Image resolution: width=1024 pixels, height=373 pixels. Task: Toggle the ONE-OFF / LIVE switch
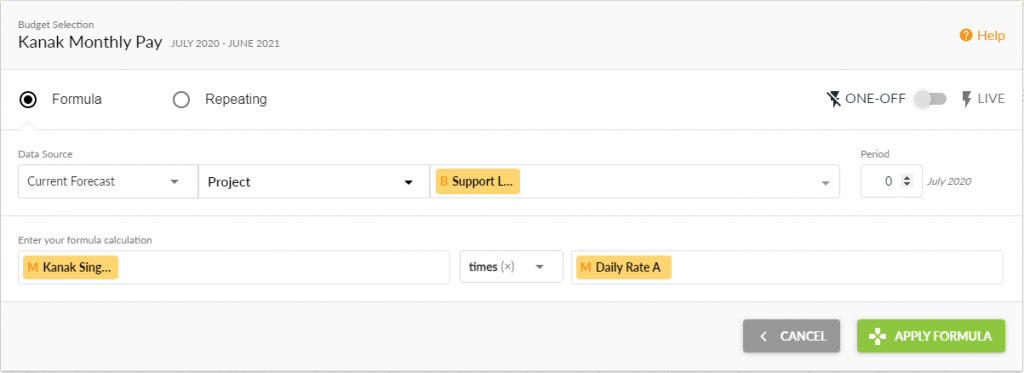tap(930, 99)
